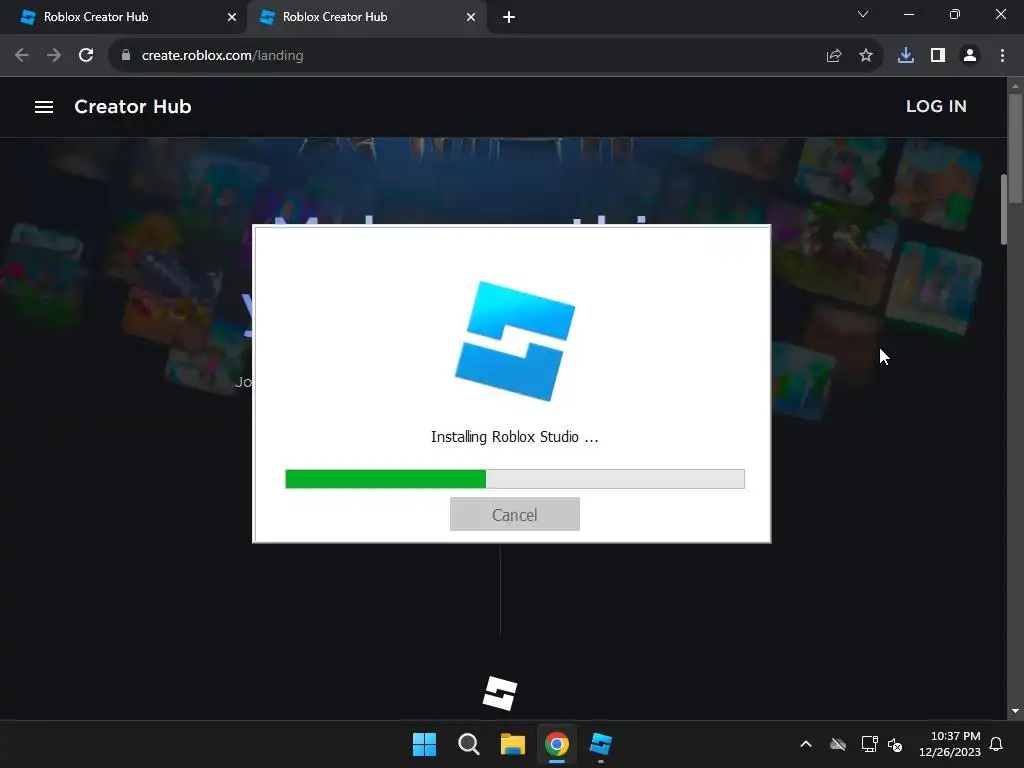The width and height of the screenshot is (1024, 768).
Task: Open a new browser tab
Action: [509, 17]
